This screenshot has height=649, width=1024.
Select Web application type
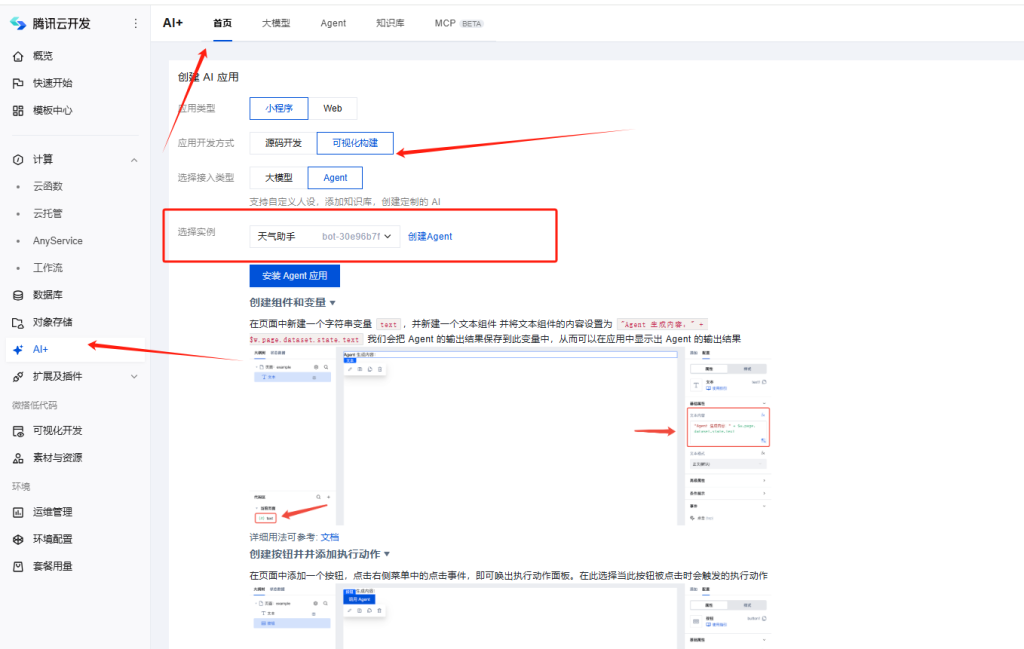[332, 108]
